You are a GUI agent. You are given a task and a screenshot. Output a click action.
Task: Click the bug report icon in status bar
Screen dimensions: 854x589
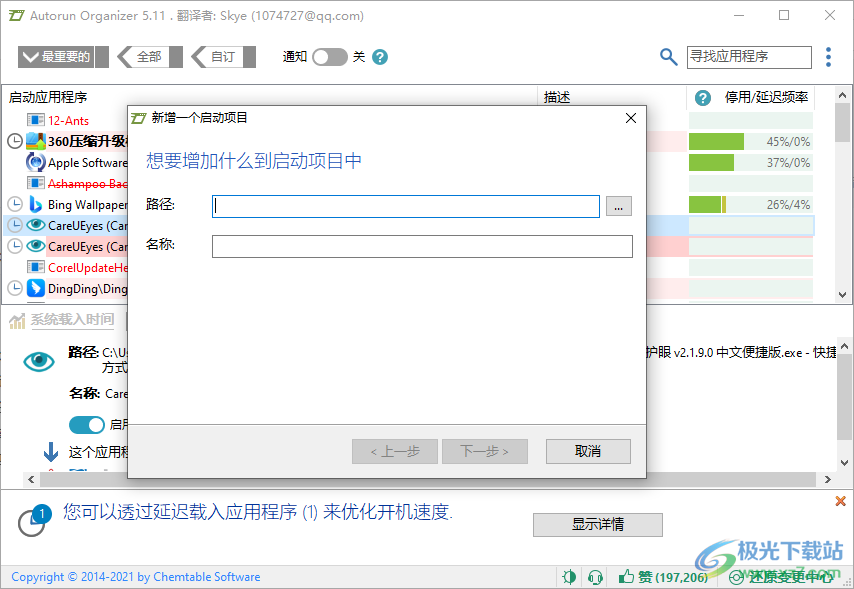click(x=569, y=576)
